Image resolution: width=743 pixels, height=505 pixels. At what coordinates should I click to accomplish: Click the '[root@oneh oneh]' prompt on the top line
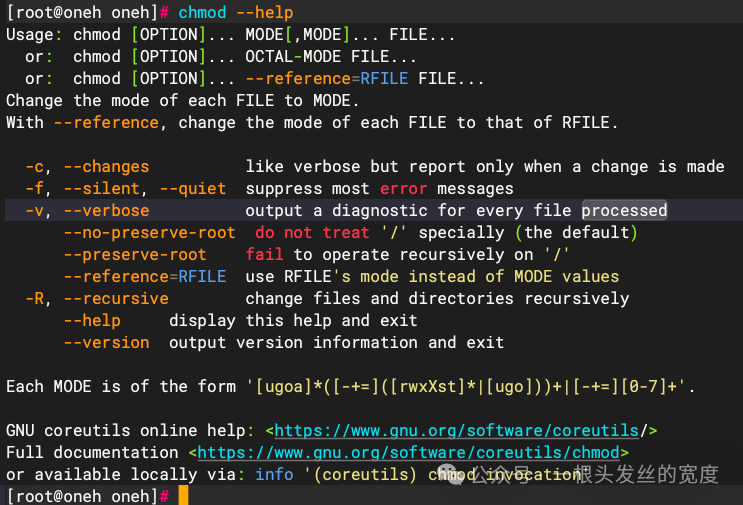click(82, 12)
